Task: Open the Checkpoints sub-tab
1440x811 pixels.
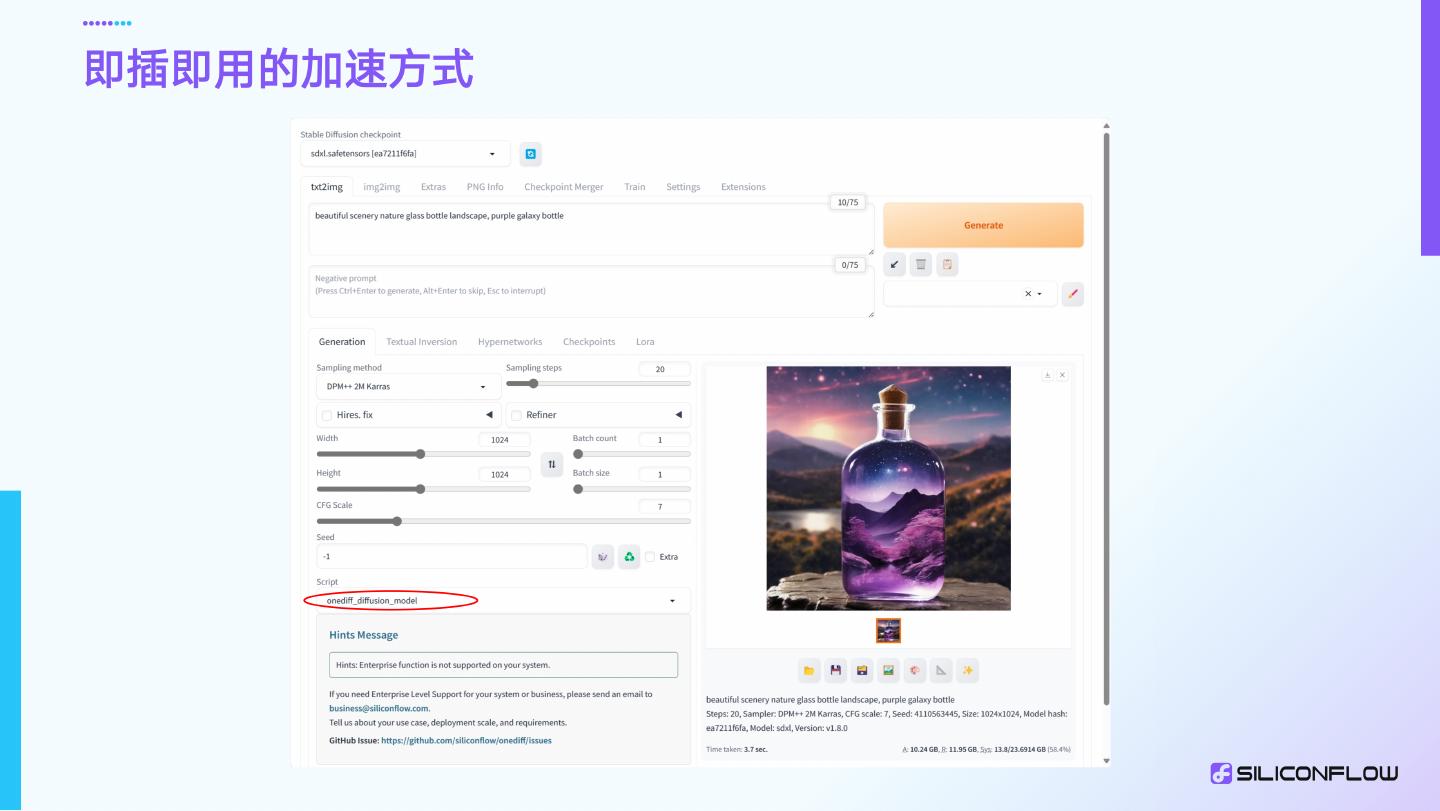Action: tap(589, 342)
